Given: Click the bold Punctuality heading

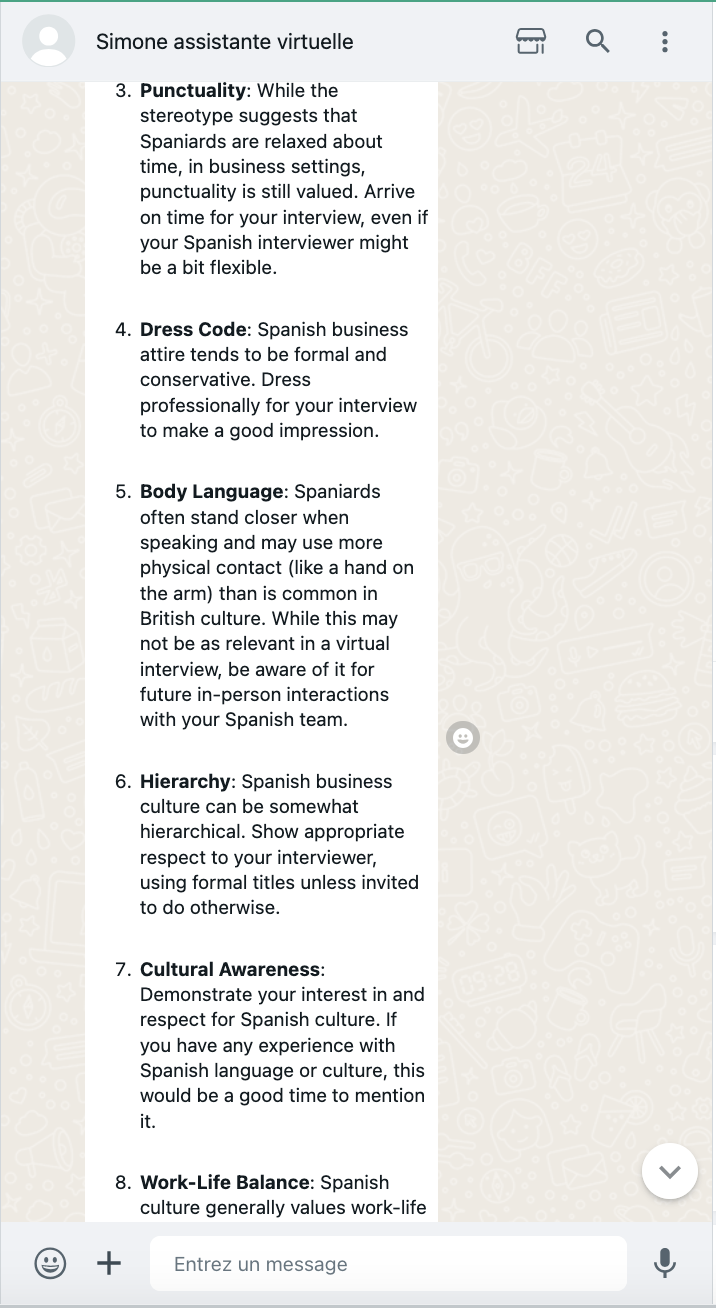Looking at the screenshot, I should (x=192, y=91).
